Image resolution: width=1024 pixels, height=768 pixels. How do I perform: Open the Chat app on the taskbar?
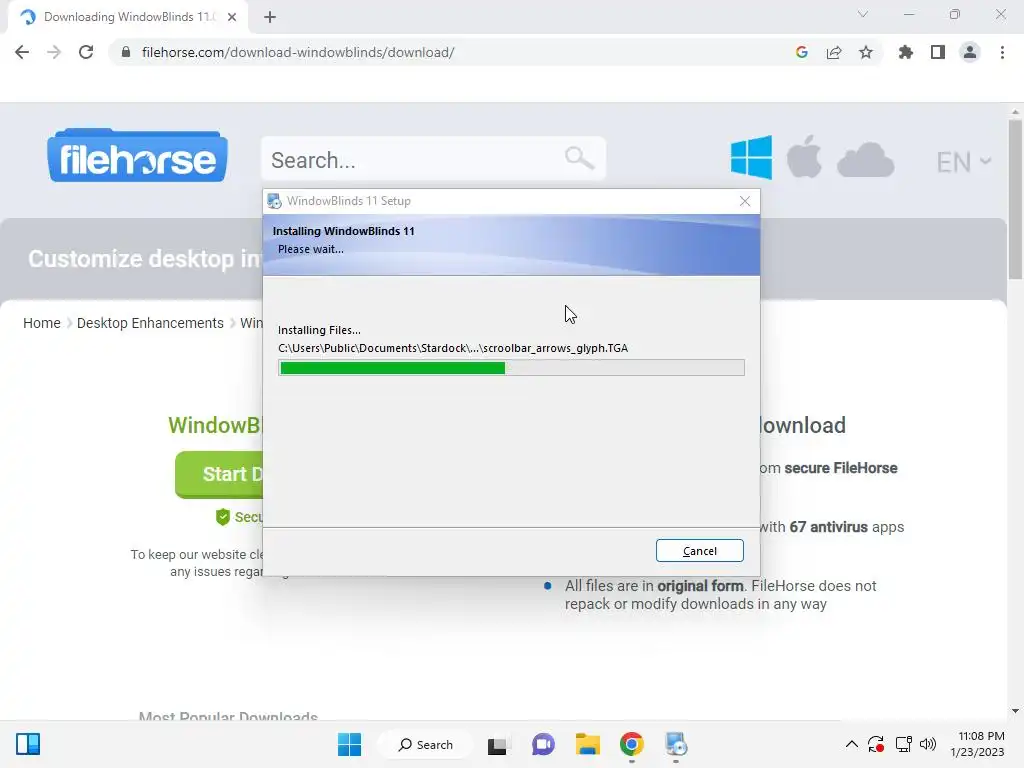(x=543, y=744)
